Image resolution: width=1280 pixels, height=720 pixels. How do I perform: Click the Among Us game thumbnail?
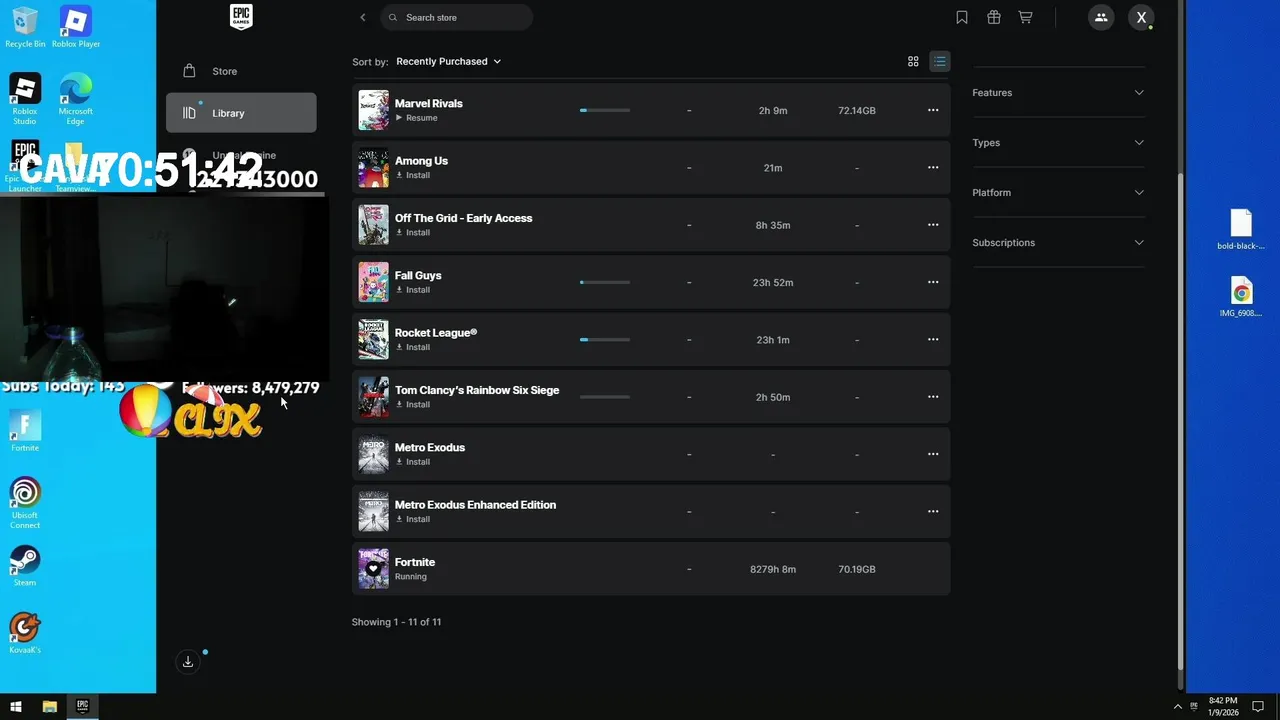[x=373, y=168]
